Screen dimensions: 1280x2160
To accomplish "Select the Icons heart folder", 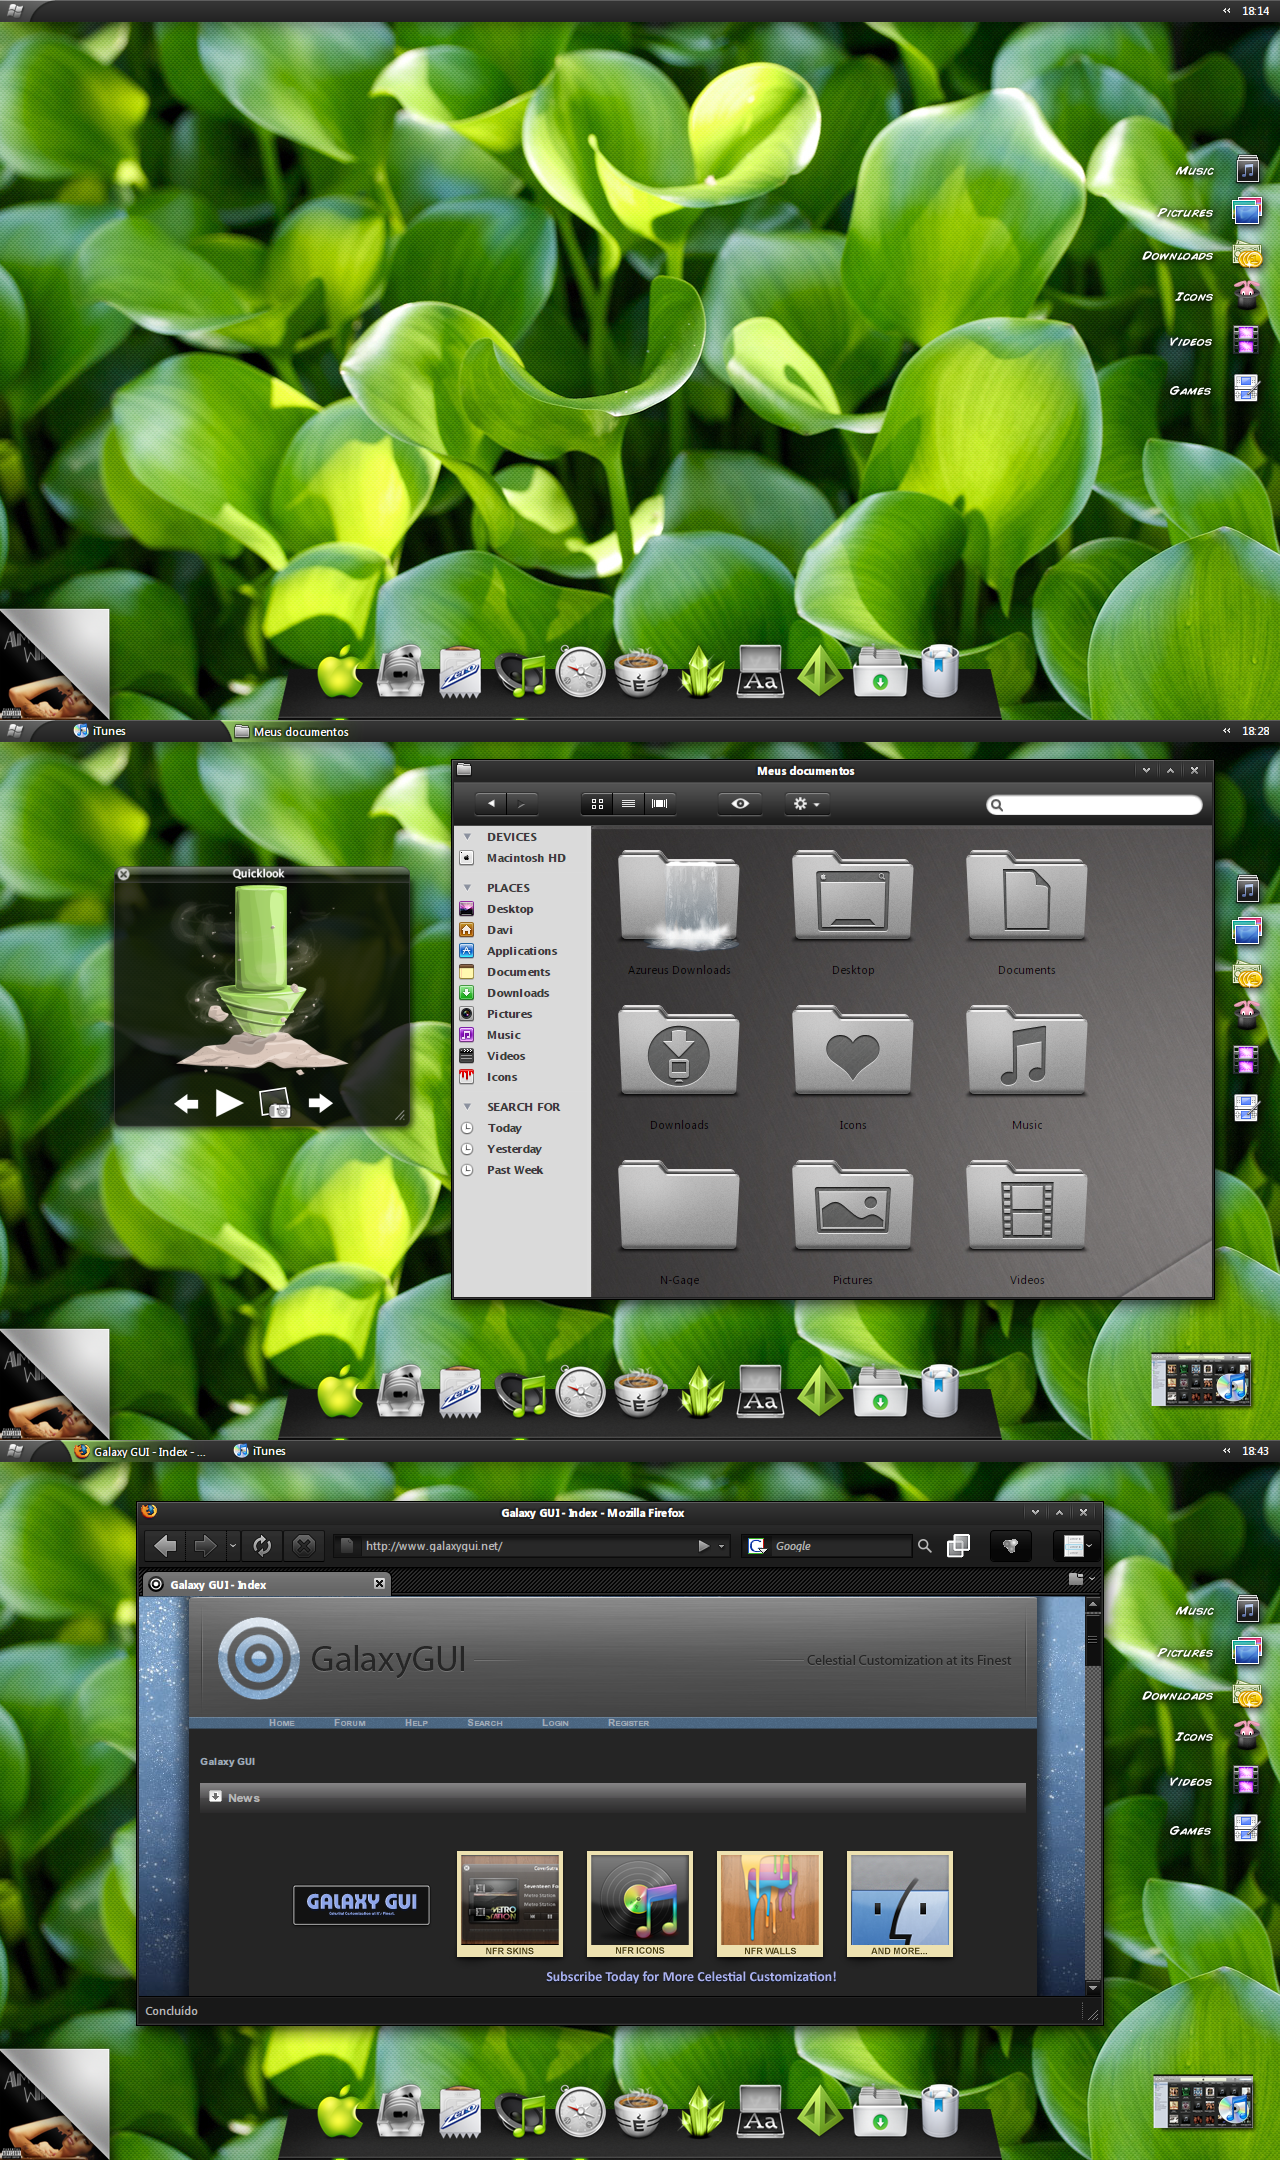I will point(853,1051).
